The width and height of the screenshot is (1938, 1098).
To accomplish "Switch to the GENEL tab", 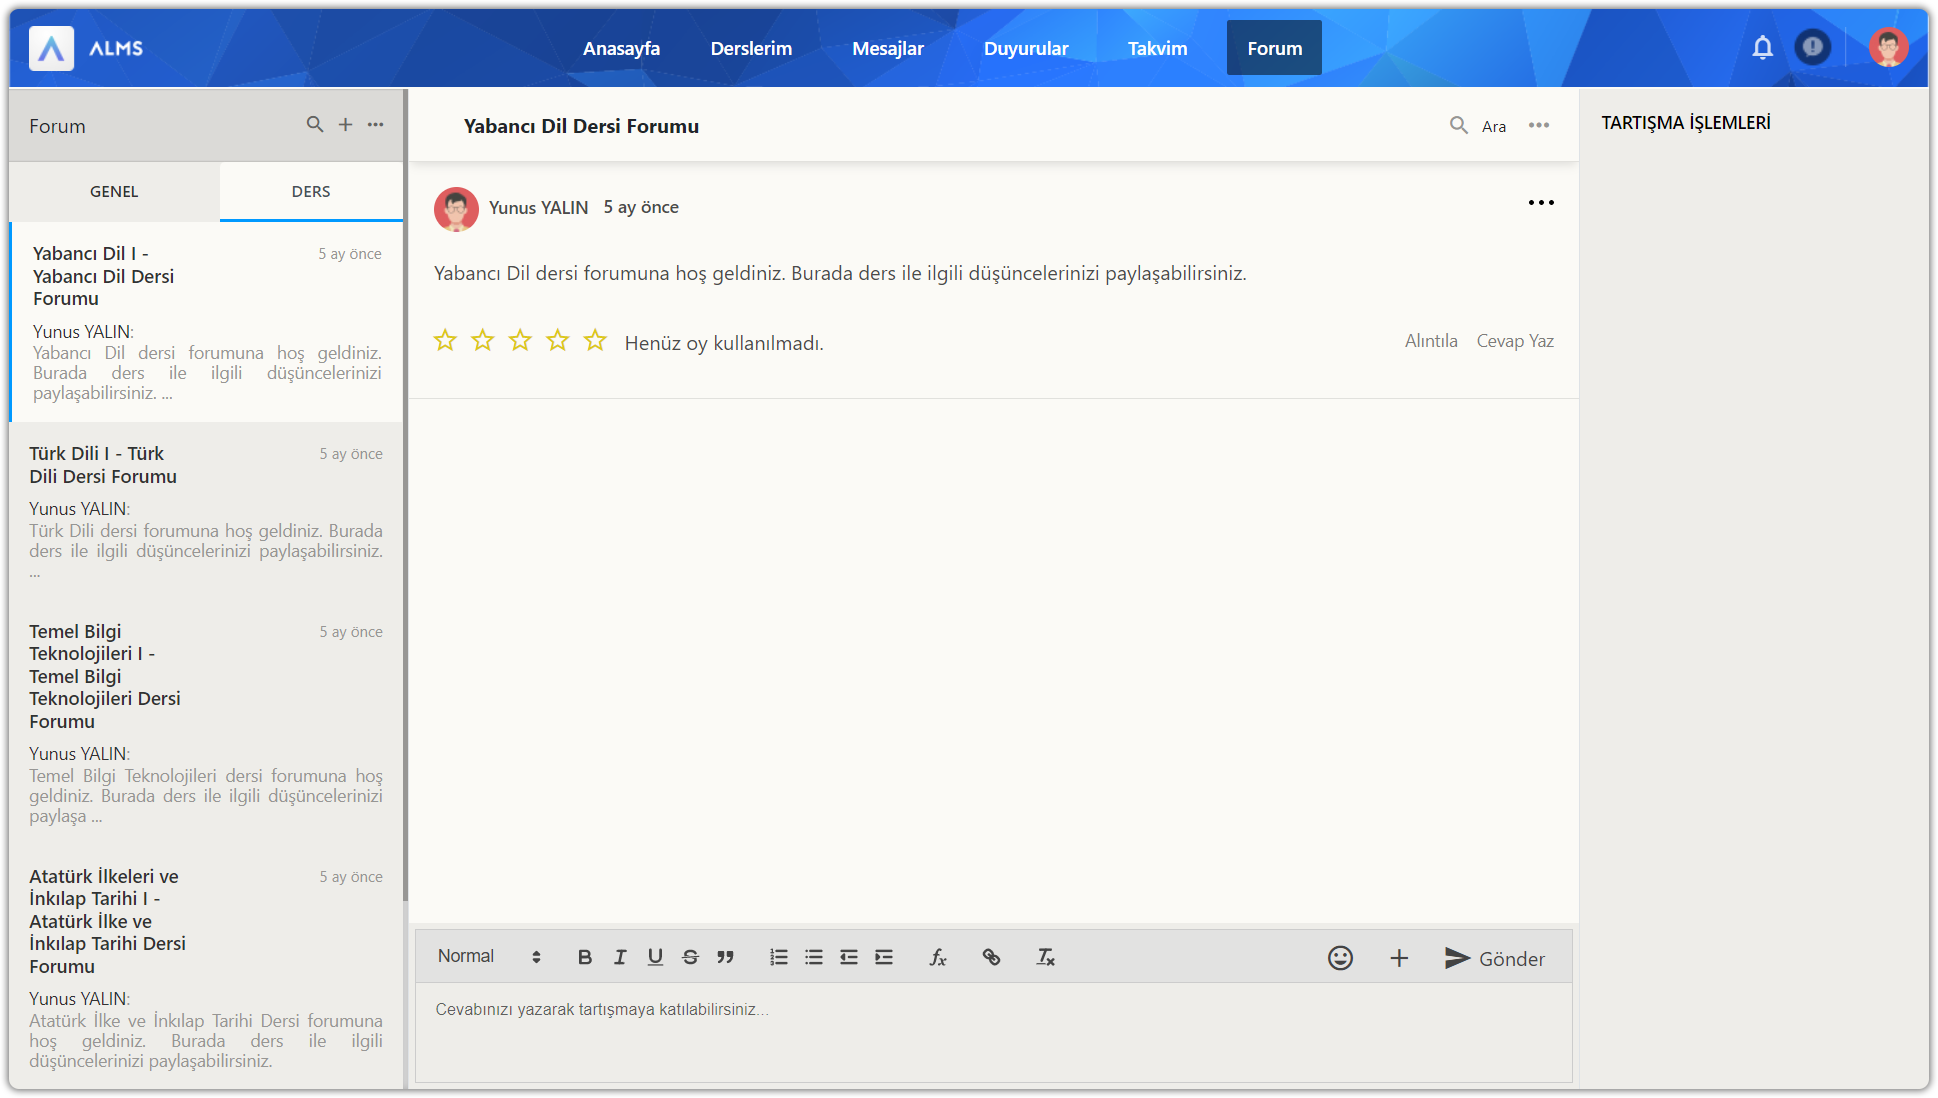I will click(114, 191).
